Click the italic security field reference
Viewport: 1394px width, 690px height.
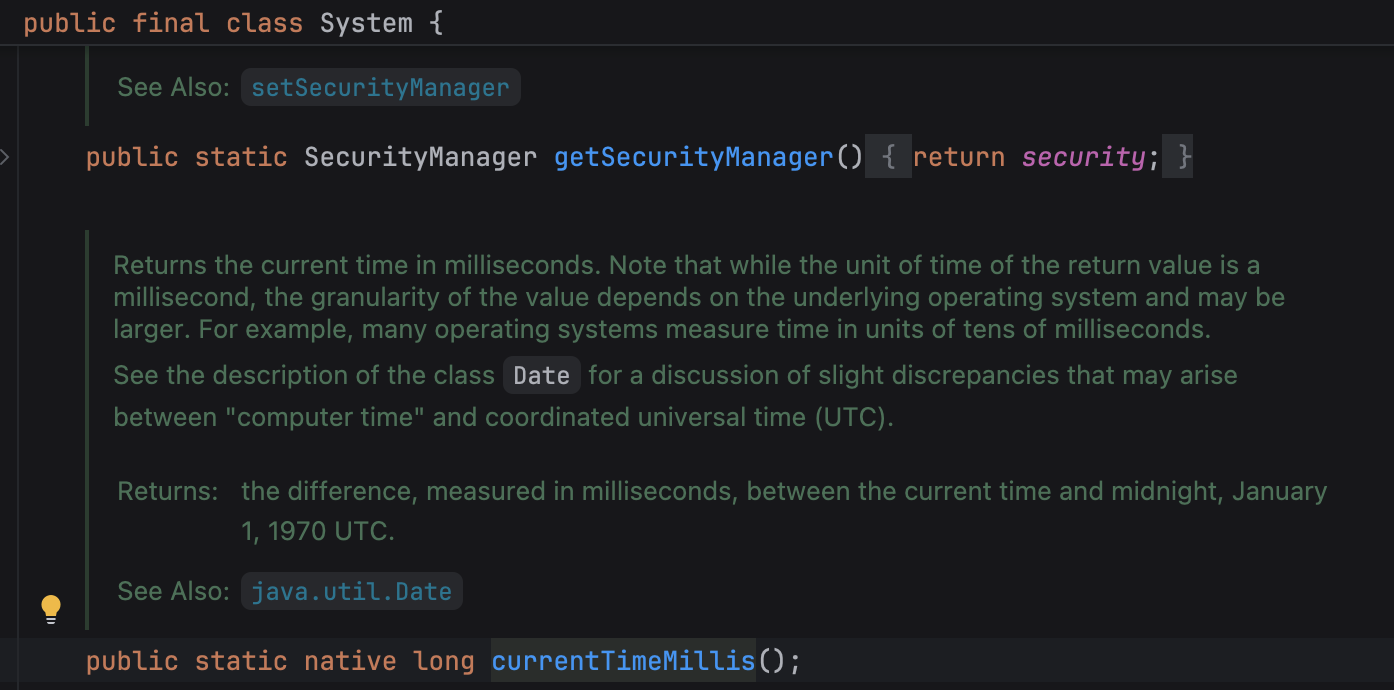(x=1083, y=158)
